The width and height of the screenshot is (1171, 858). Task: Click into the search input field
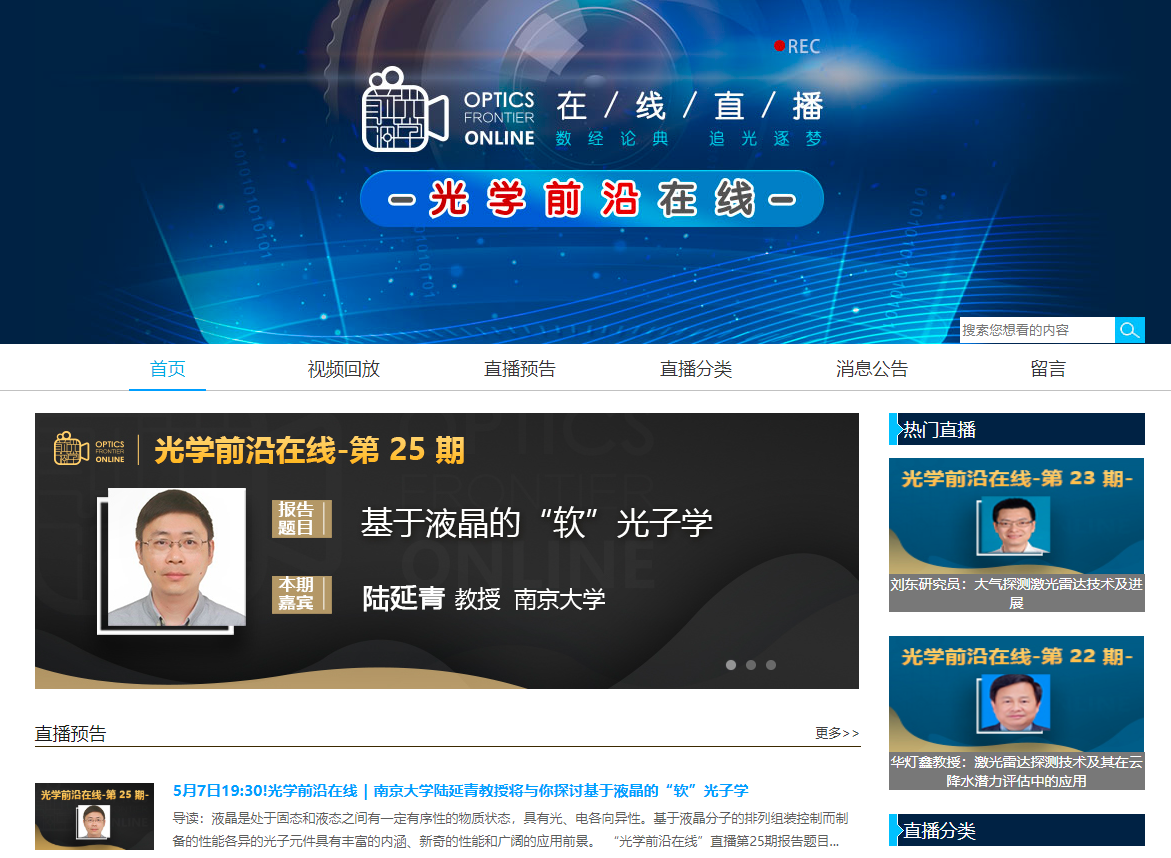pyautogui.click(x=1036, y=330)
